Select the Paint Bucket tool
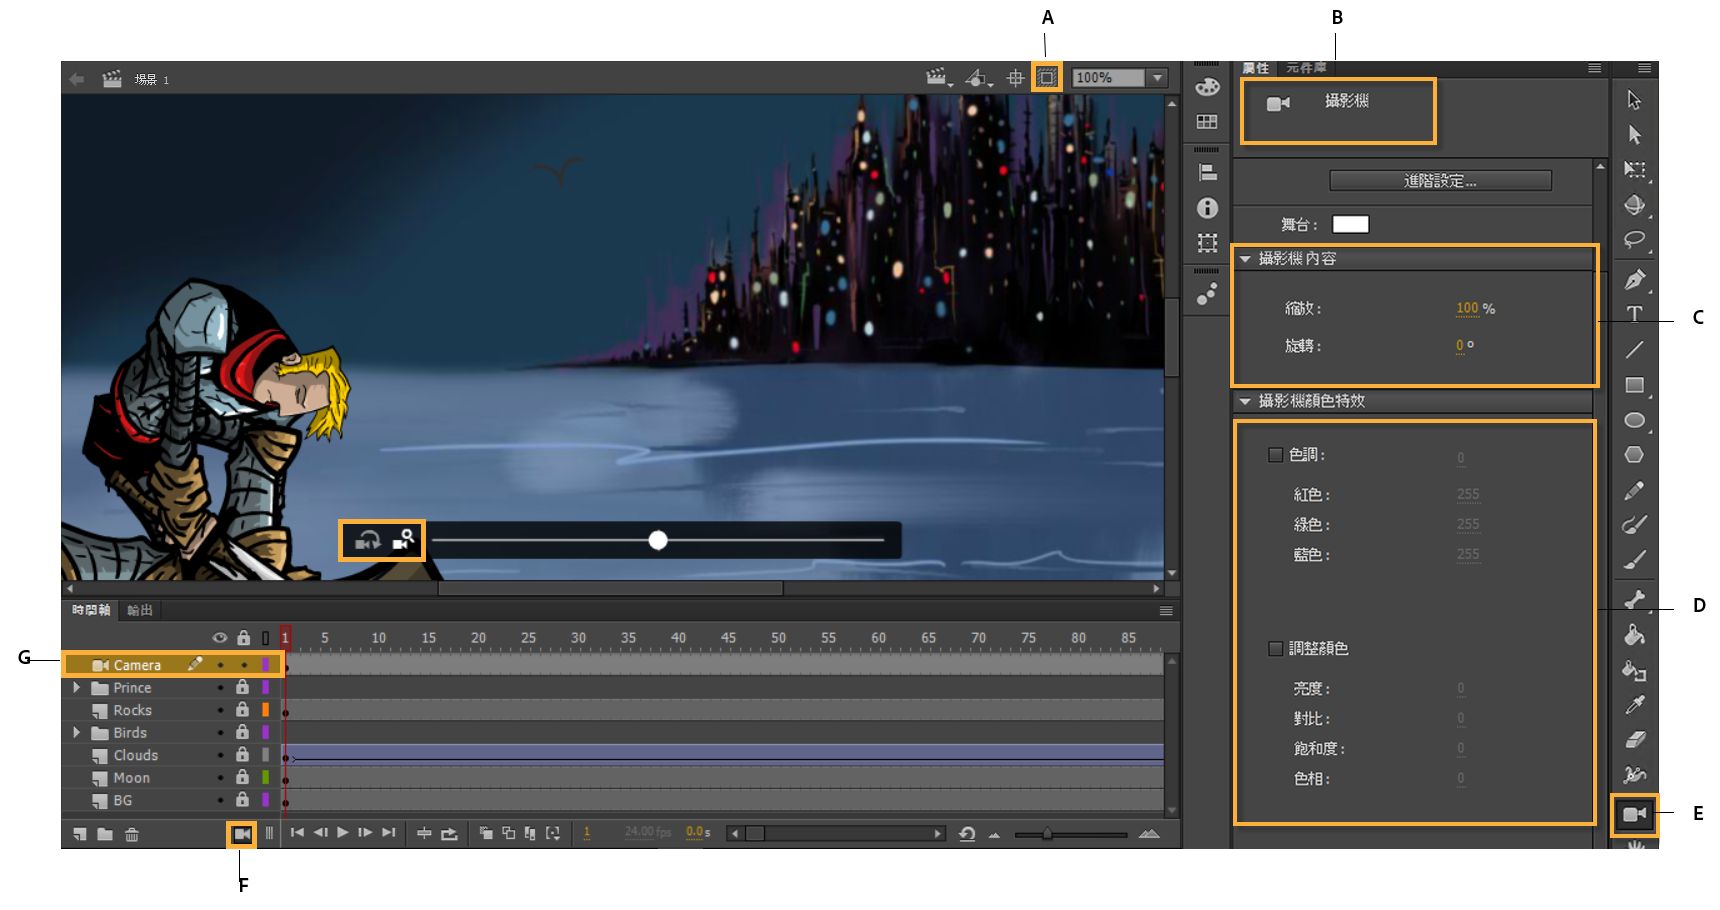 pyautogui.click(x=1634, y=634)
